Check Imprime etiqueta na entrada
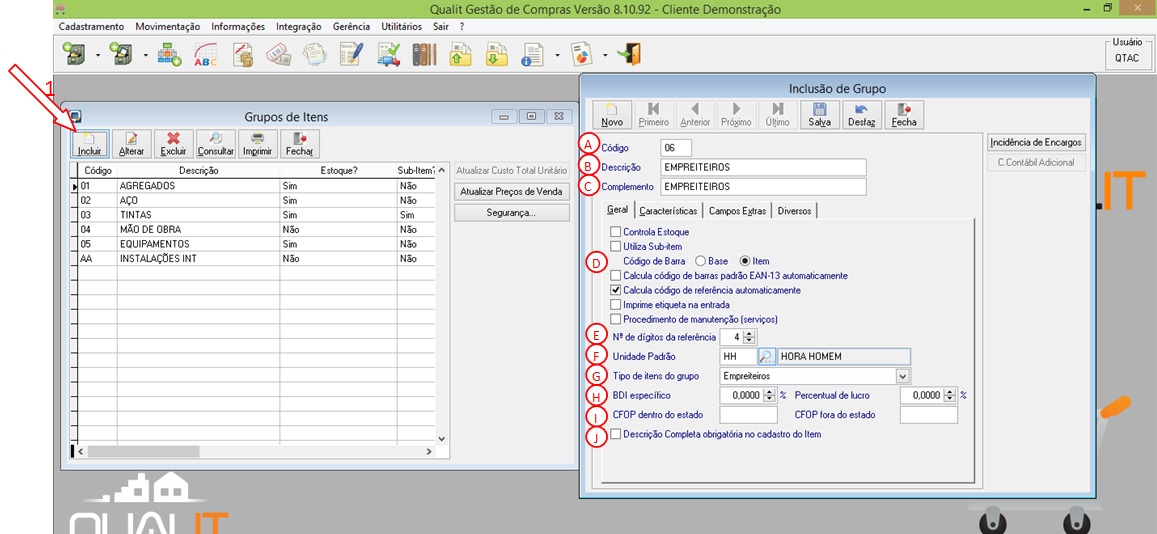 pos(615,304)
